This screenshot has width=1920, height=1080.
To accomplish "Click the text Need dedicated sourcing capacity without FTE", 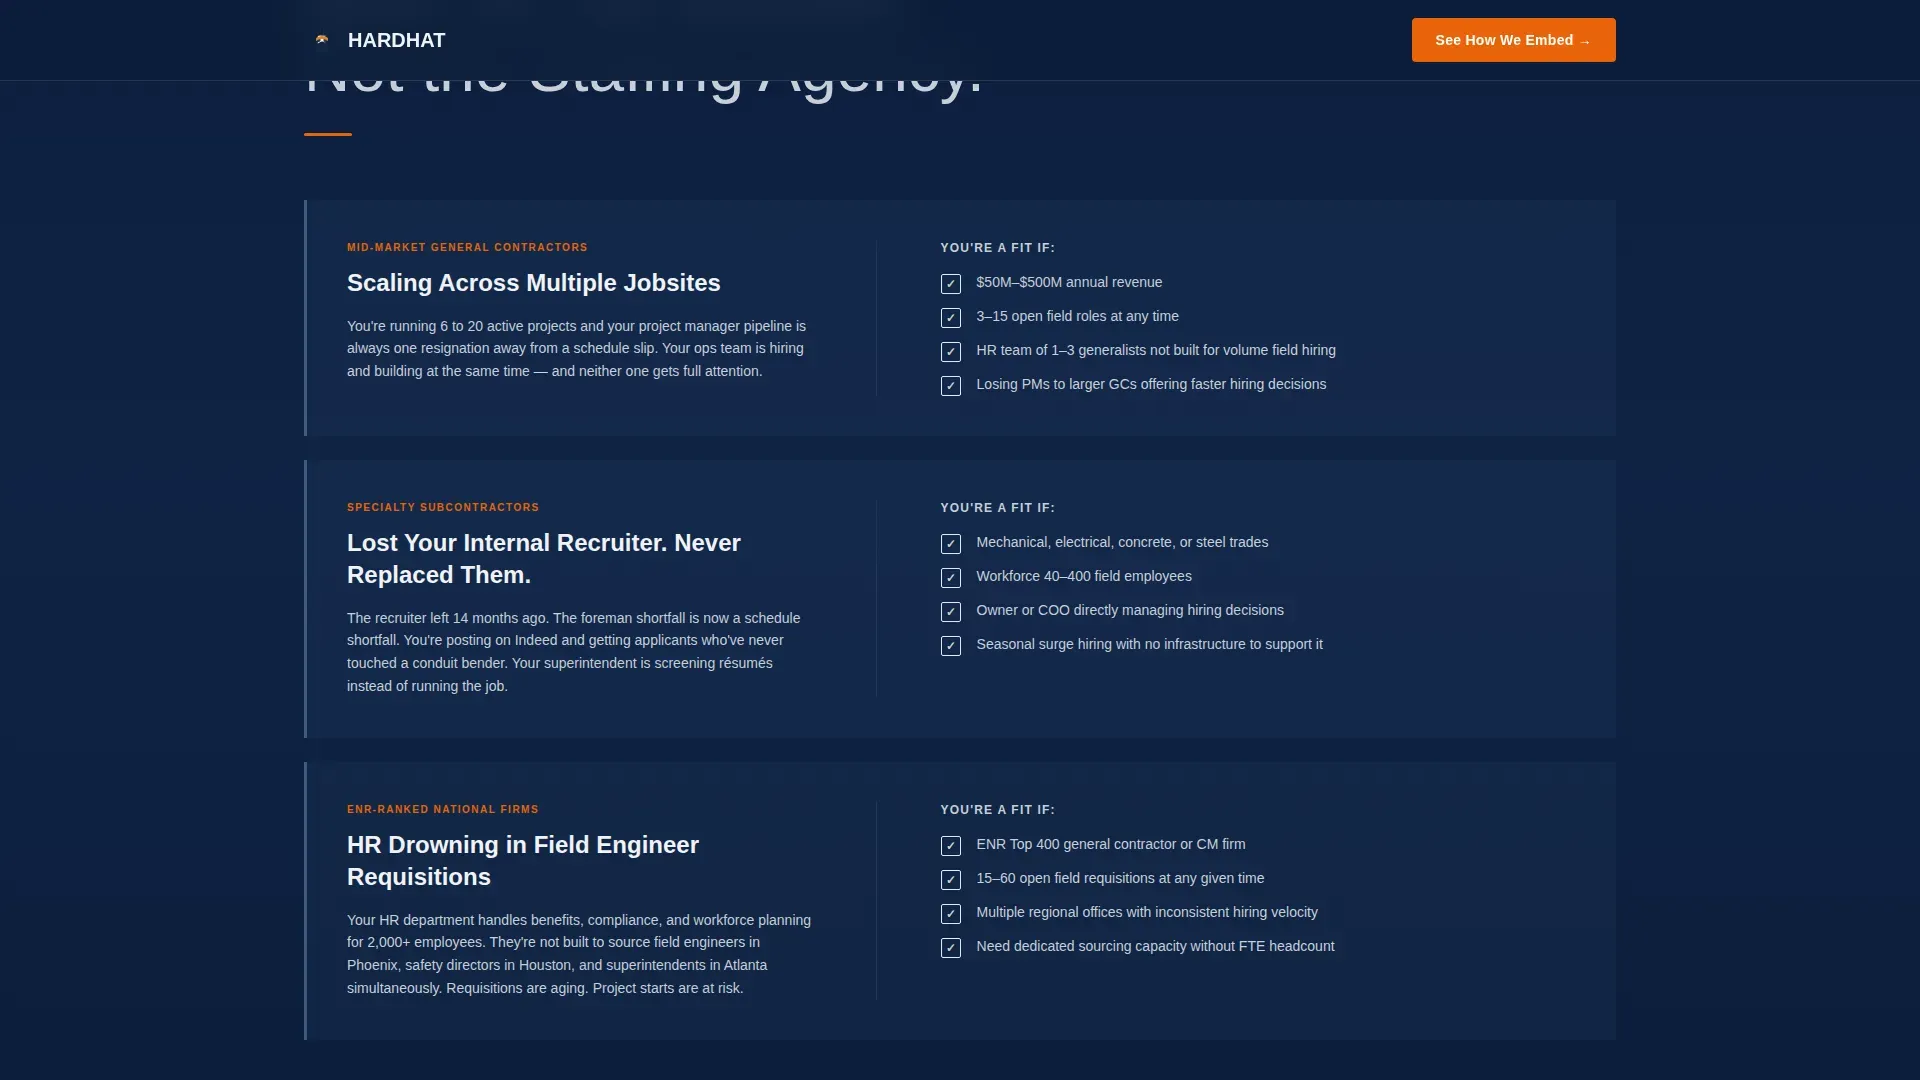I will point(1155,946).
